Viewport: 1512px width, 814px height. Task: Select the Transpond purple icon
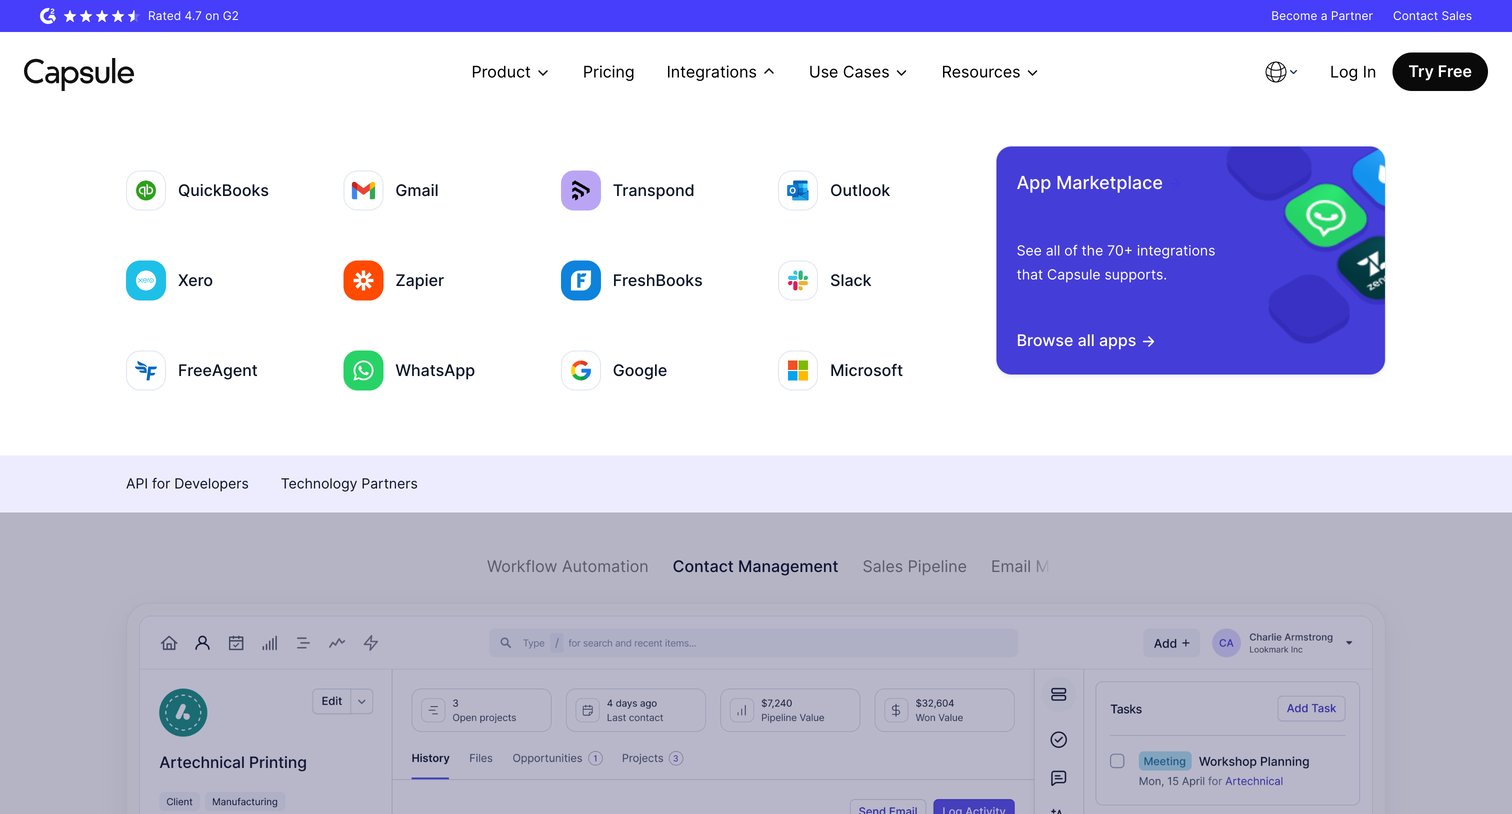coord(581,190)
